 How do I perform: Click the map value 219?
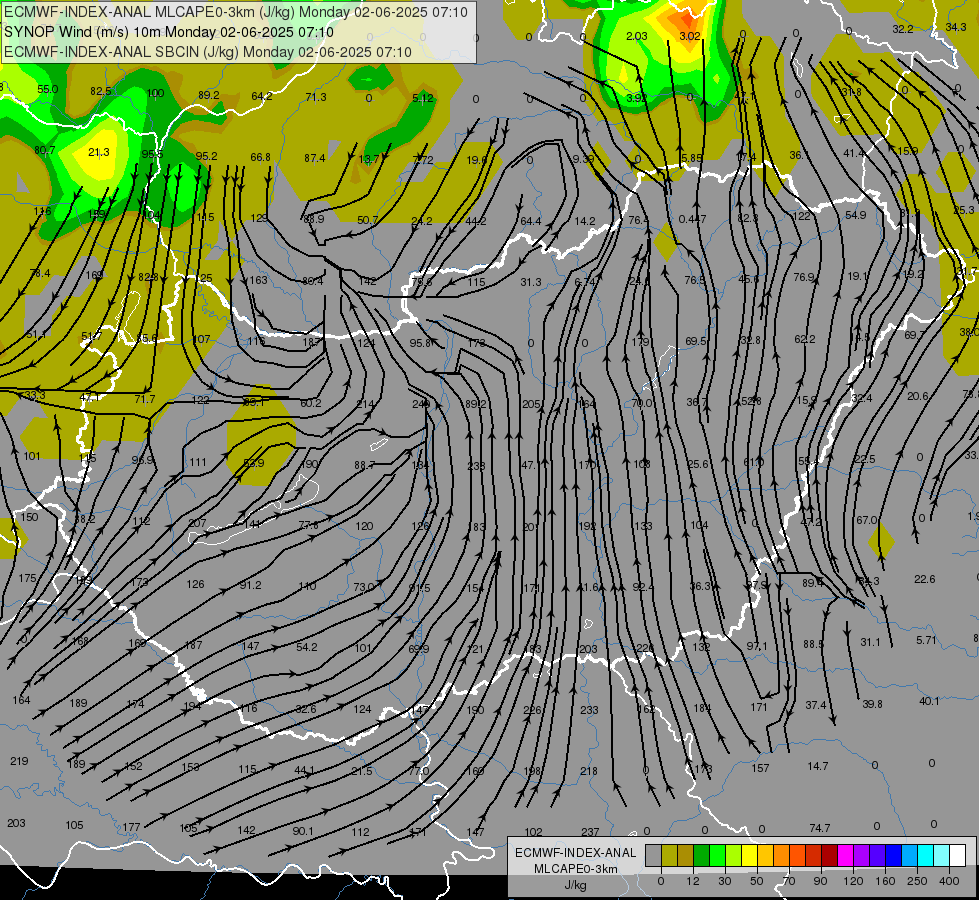point(19,761)
